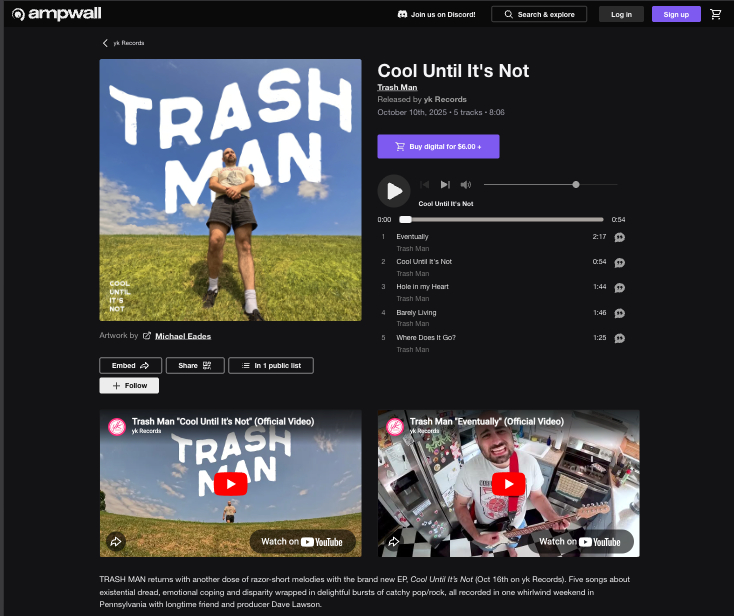Open the shopping cart icon
The image size is (734, 616).
tap(715, 14)
